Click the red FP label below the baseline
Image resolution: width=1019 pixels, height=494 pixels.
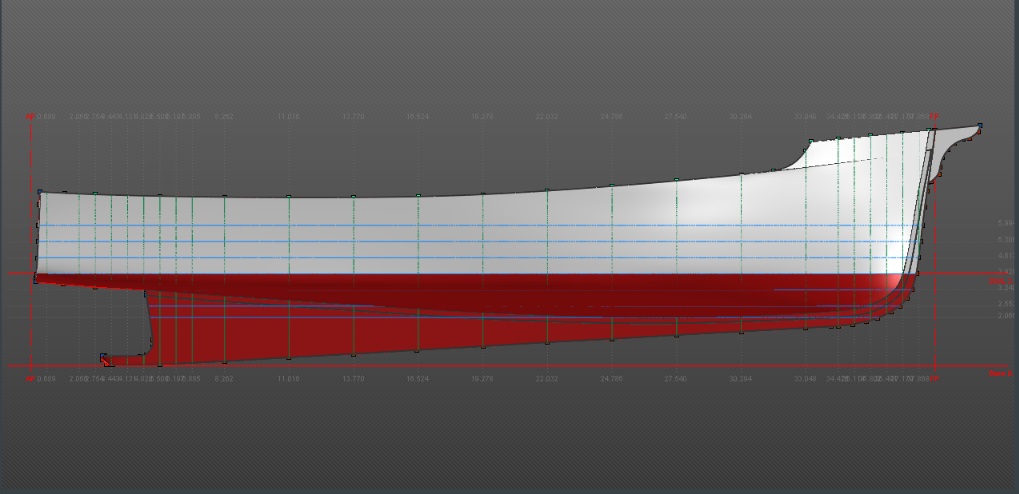pos(934,378)
